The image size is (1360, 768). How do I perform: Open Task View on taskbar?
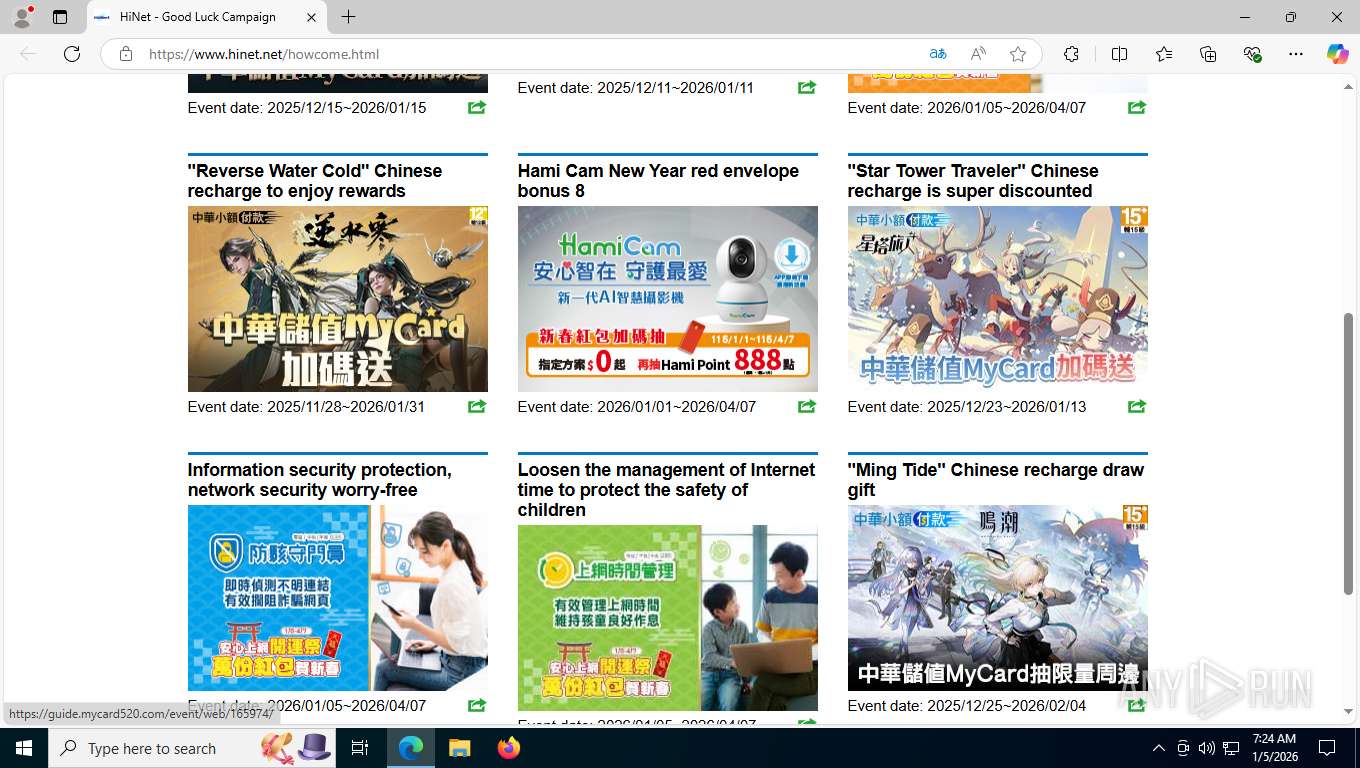point(360,748)
